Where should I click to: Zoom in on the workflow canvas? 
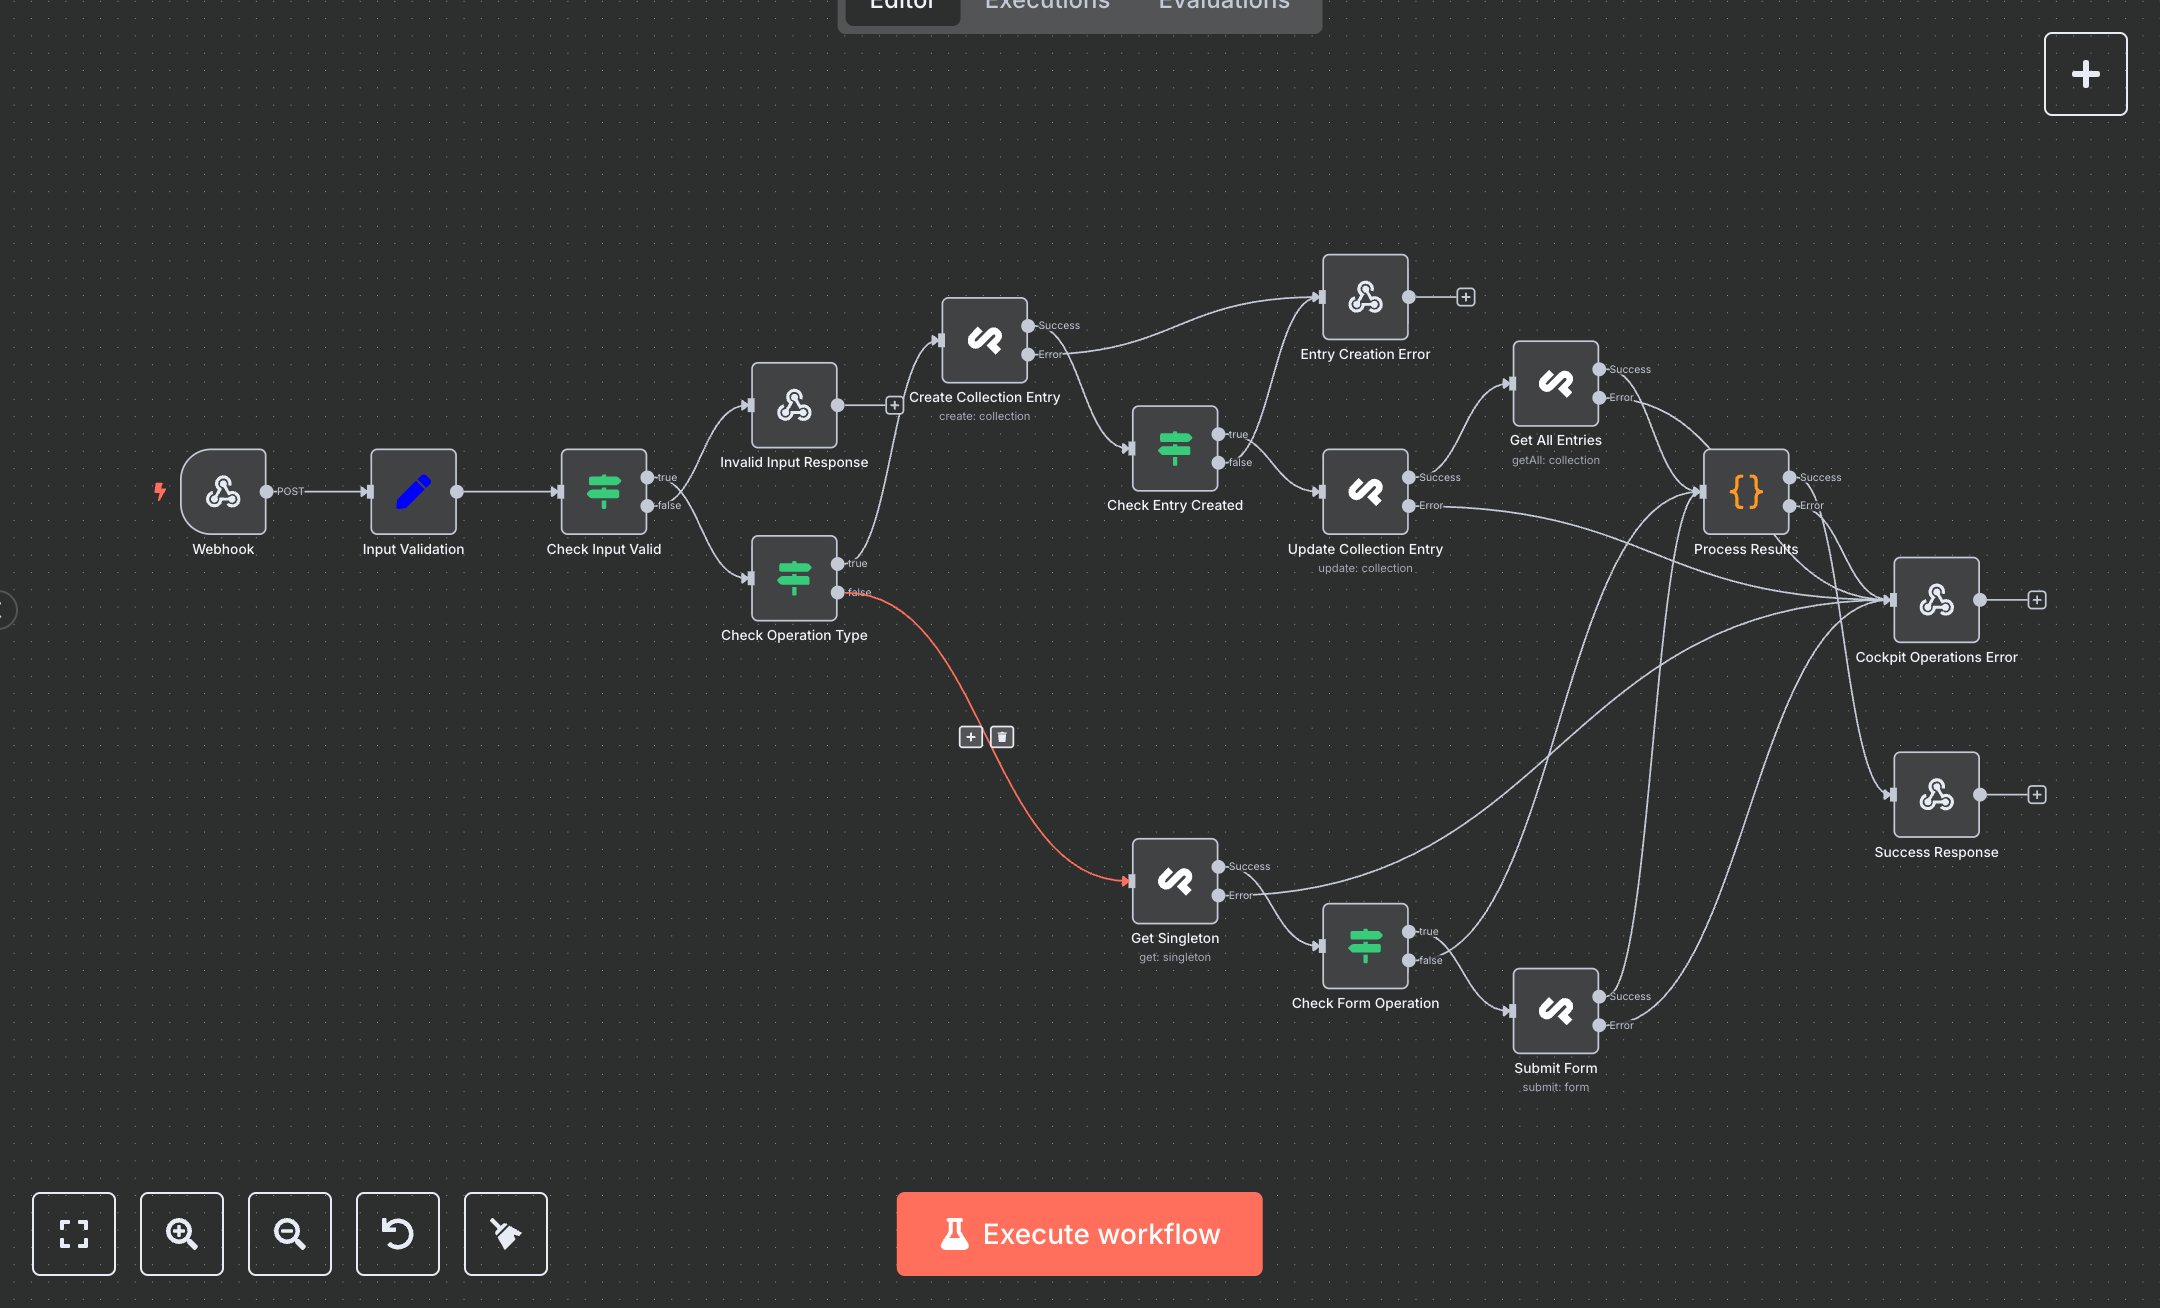click(x=182, y=1233)
